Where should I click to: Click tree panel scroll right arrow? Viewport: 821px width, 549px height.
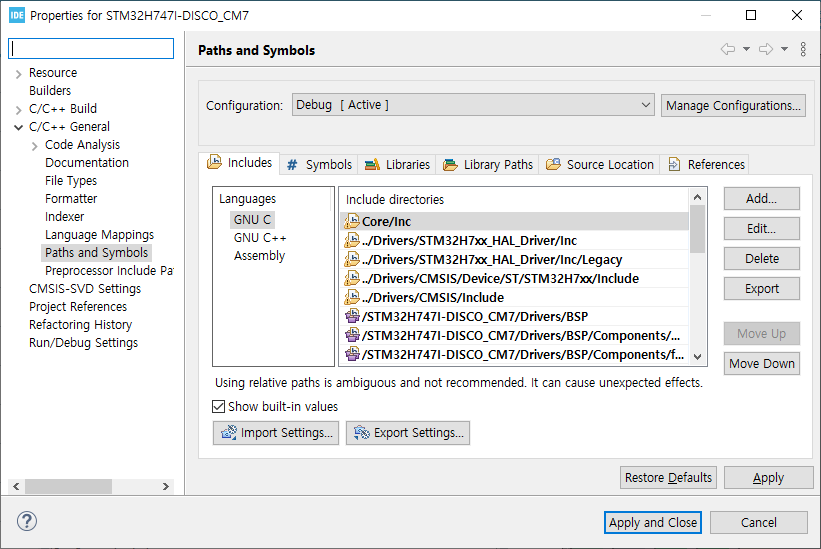click(x=165, y=486)
